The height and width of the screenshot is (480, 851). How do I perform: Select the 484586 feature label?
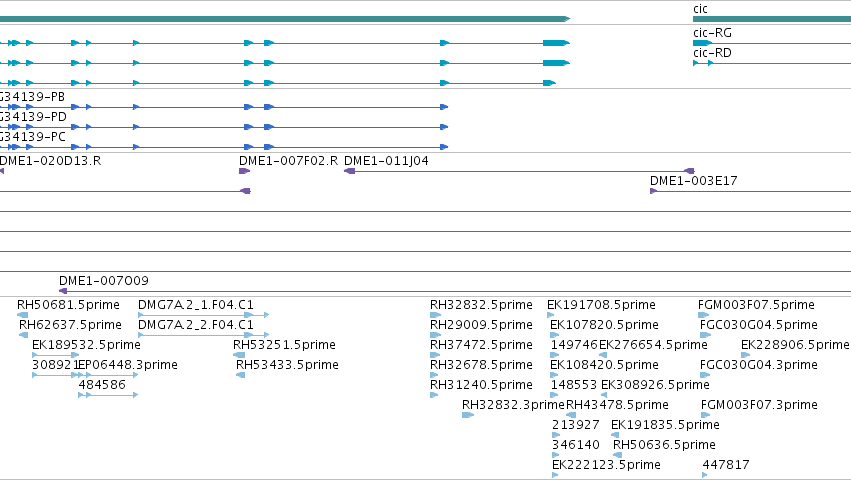click(102, 385)
